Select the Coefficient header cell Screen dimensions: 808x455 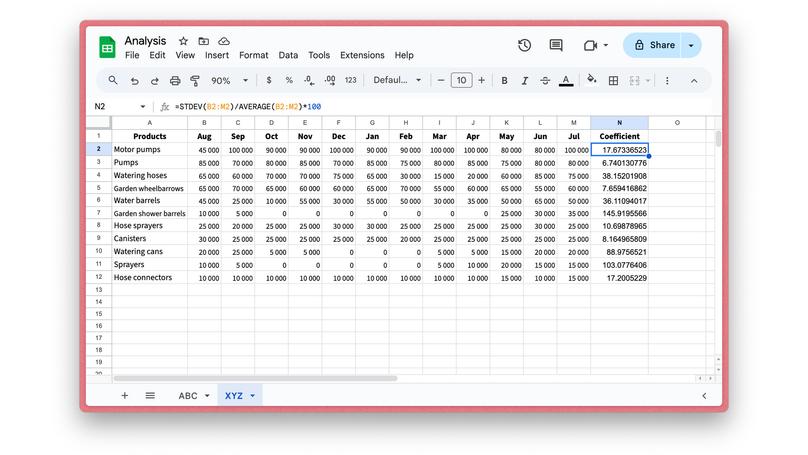pos(619,136)
